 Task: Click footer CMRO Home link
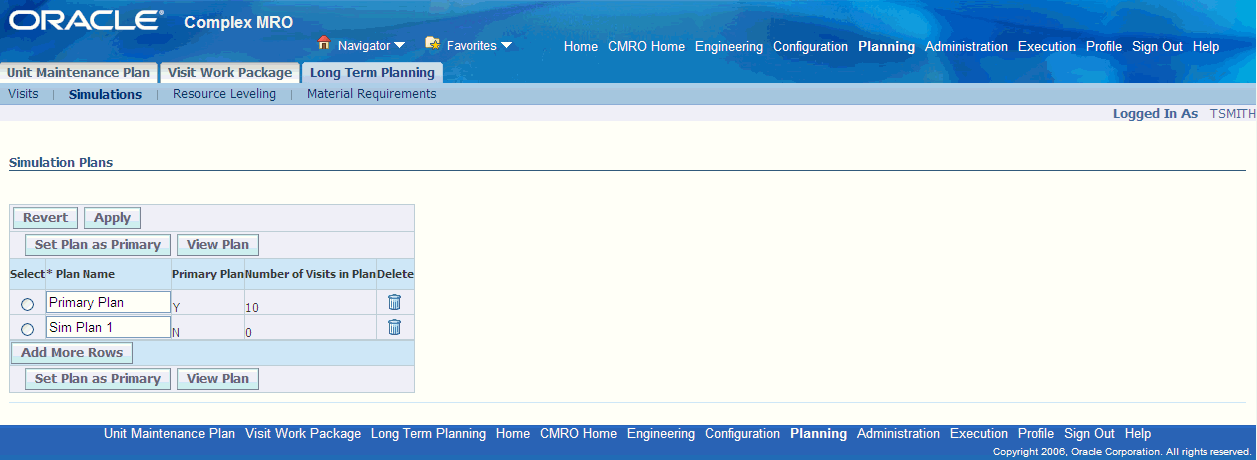(x=578, y=434)
